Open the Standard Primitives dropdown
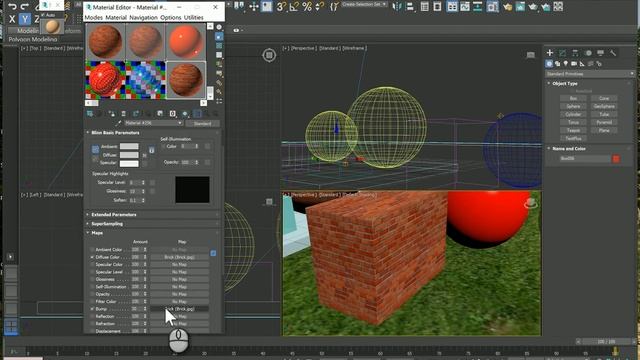This screenshot has width=640, height=360. point(590,74)
